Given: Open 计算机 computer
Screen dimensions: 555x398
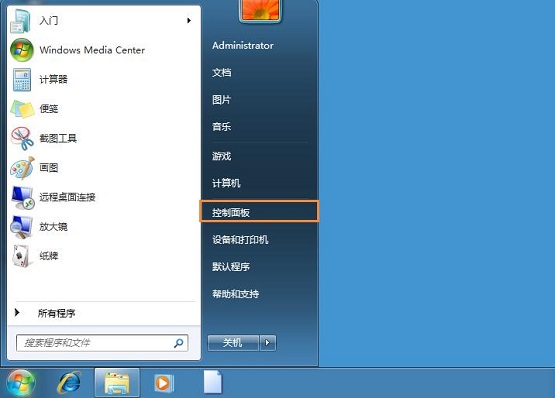Looking at the screenshot, I should tap(226, 183).
